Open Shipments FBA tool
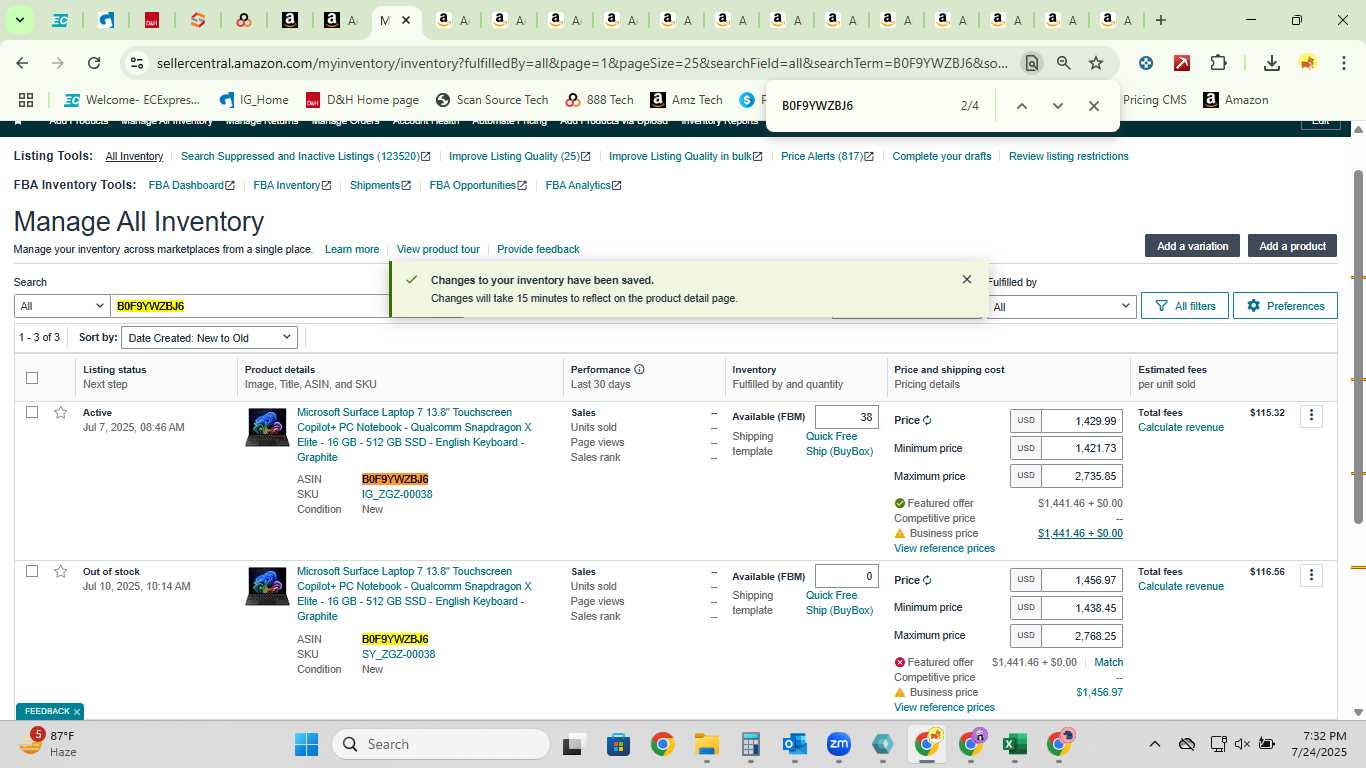The width and height of the screenshot is (1366, 768). (380, 185)
